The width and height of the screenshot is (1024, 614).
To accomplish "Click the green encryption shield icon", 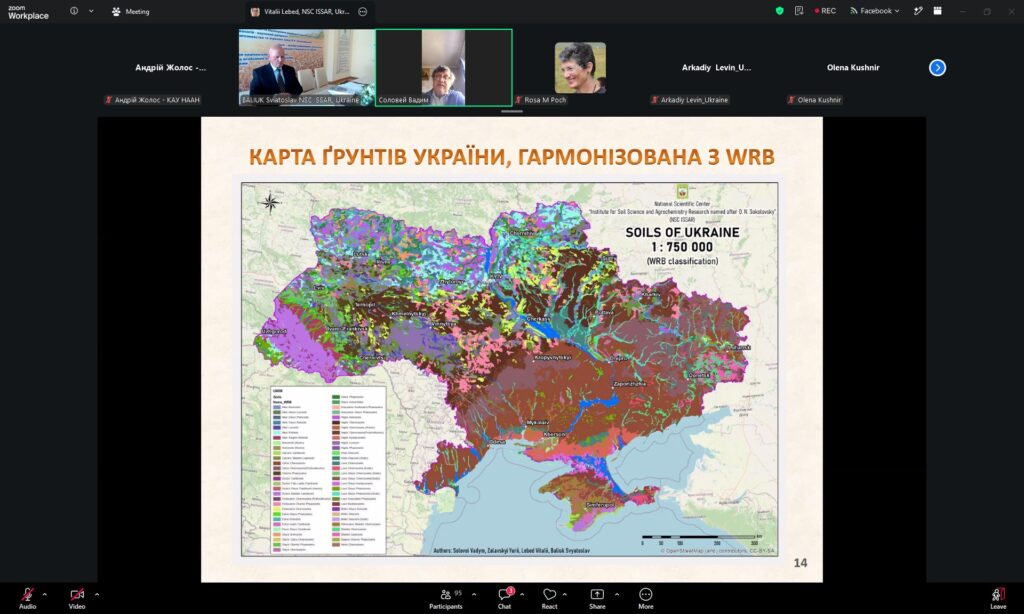I will point(779,11).
